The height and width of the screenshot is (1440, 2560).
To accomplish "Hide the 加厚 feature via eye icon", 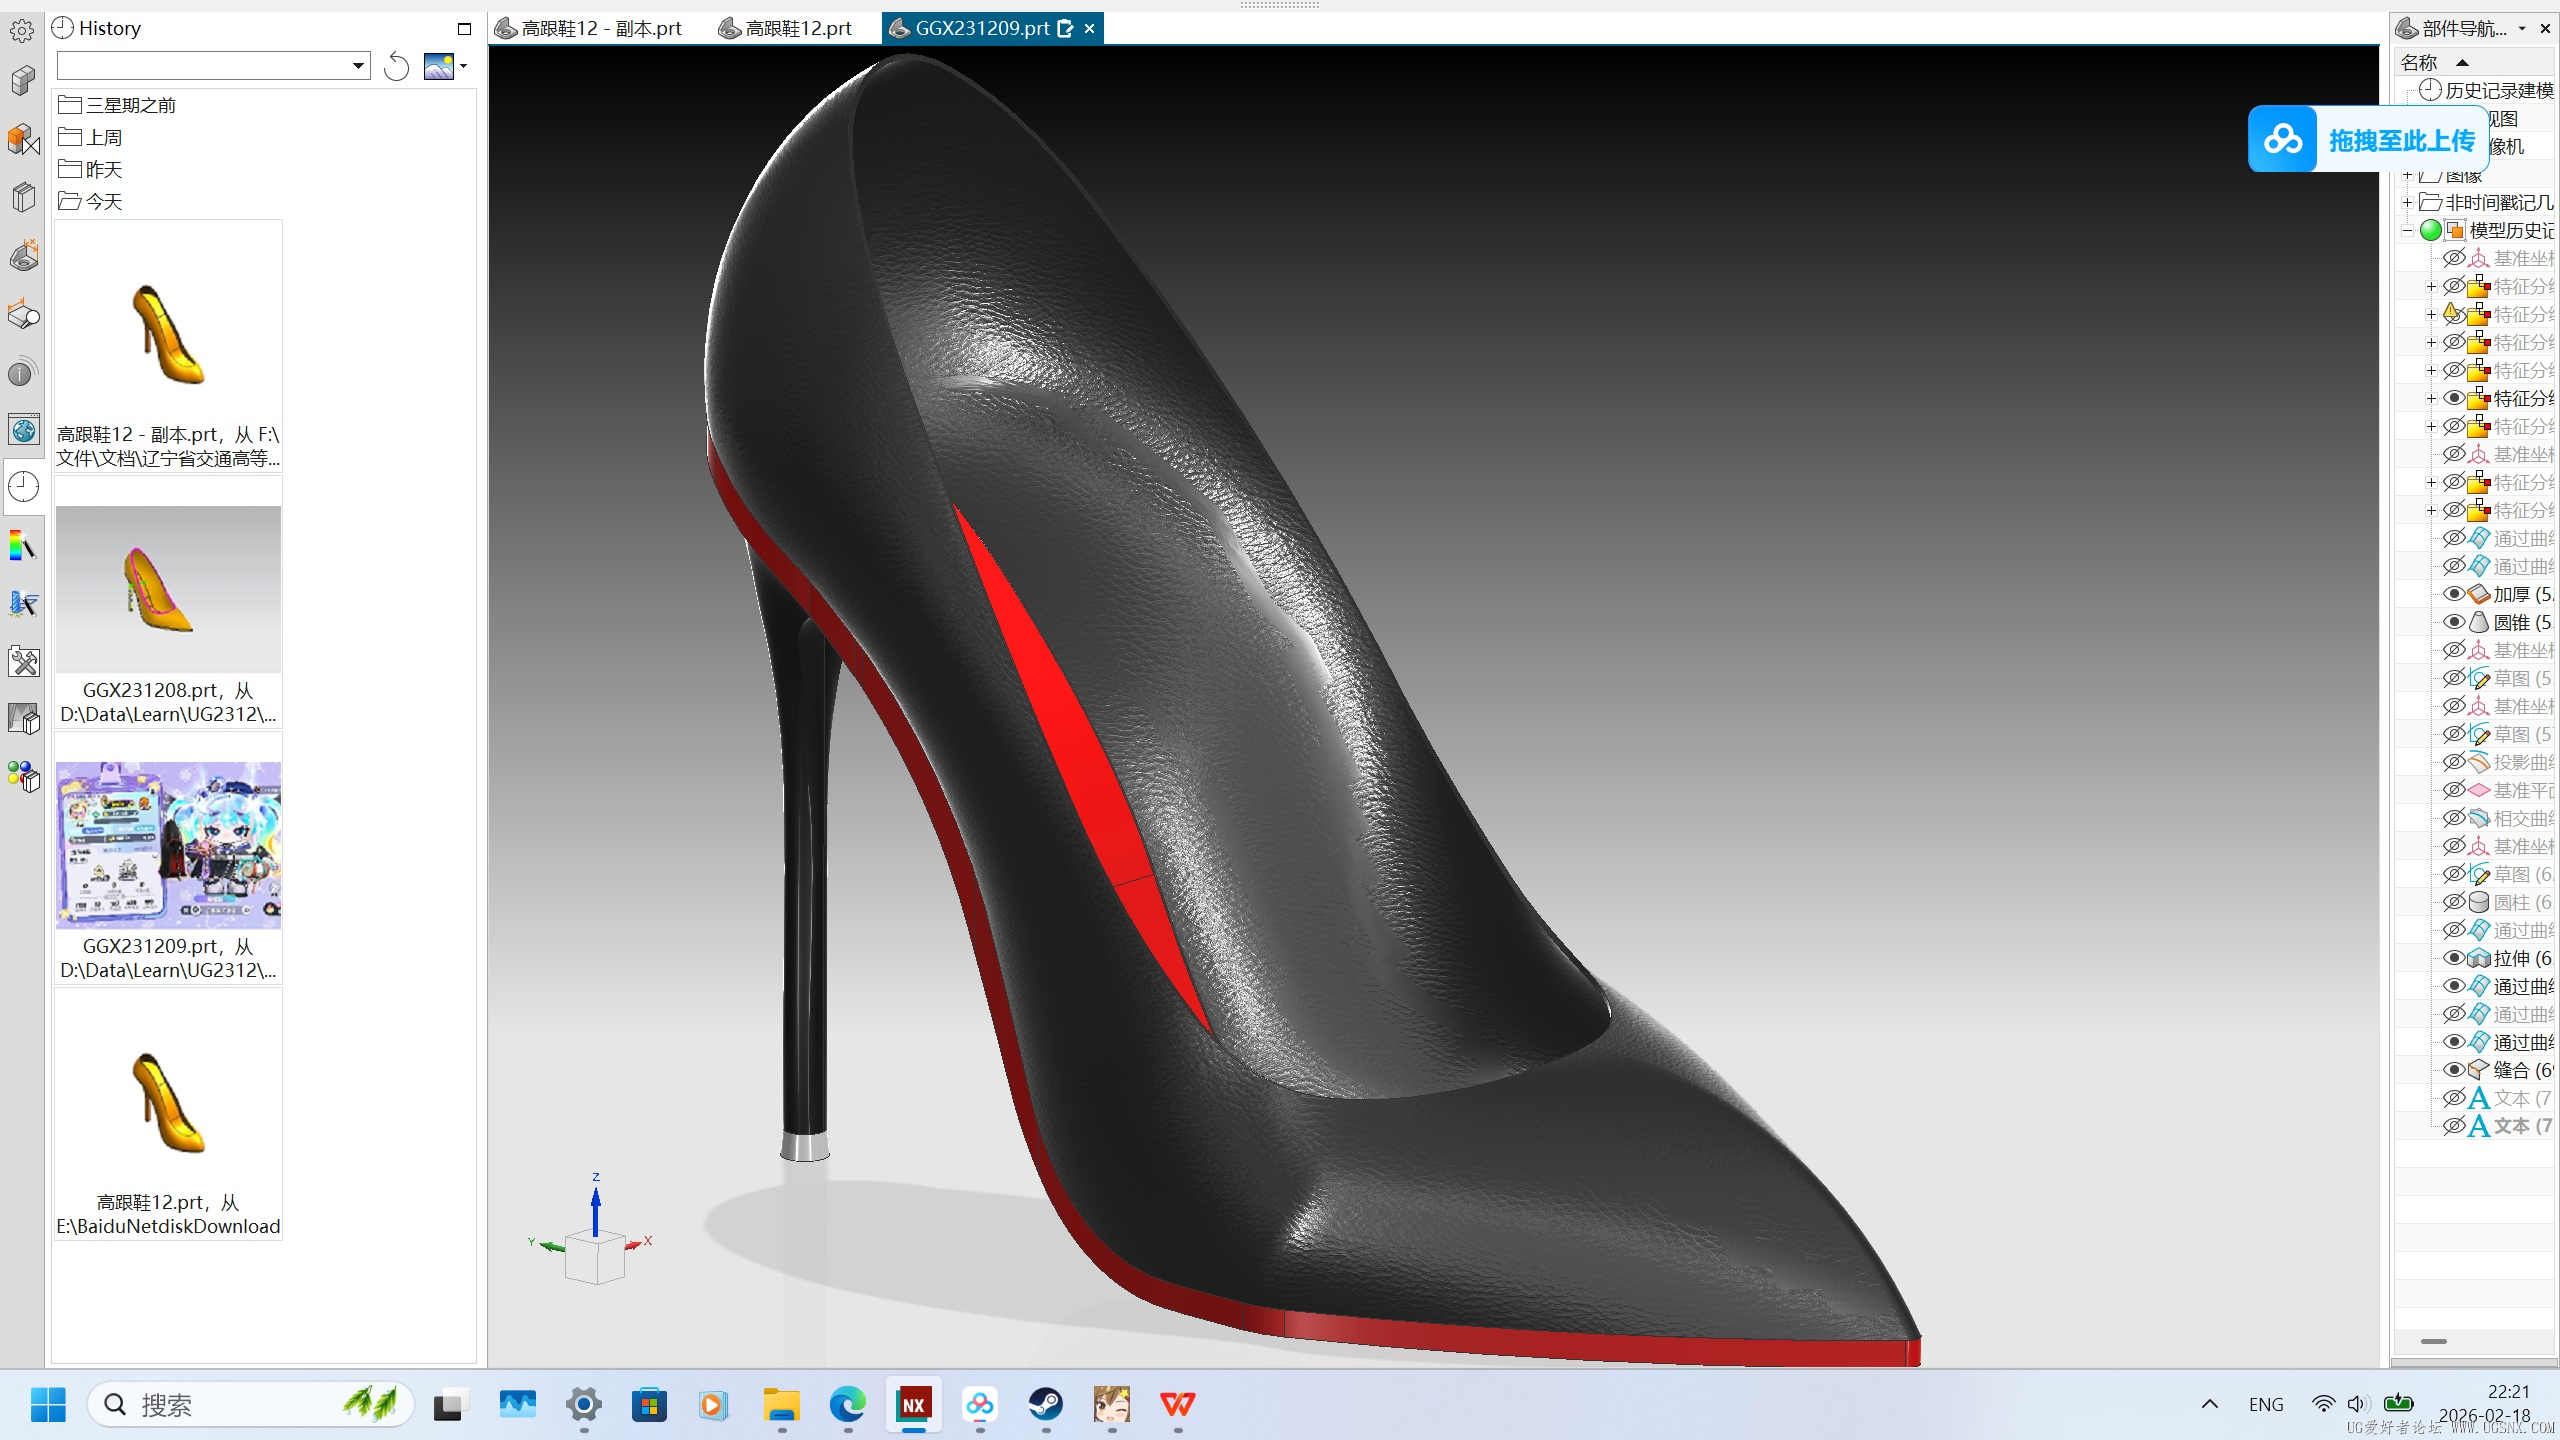I will [x=2454, y=594].
